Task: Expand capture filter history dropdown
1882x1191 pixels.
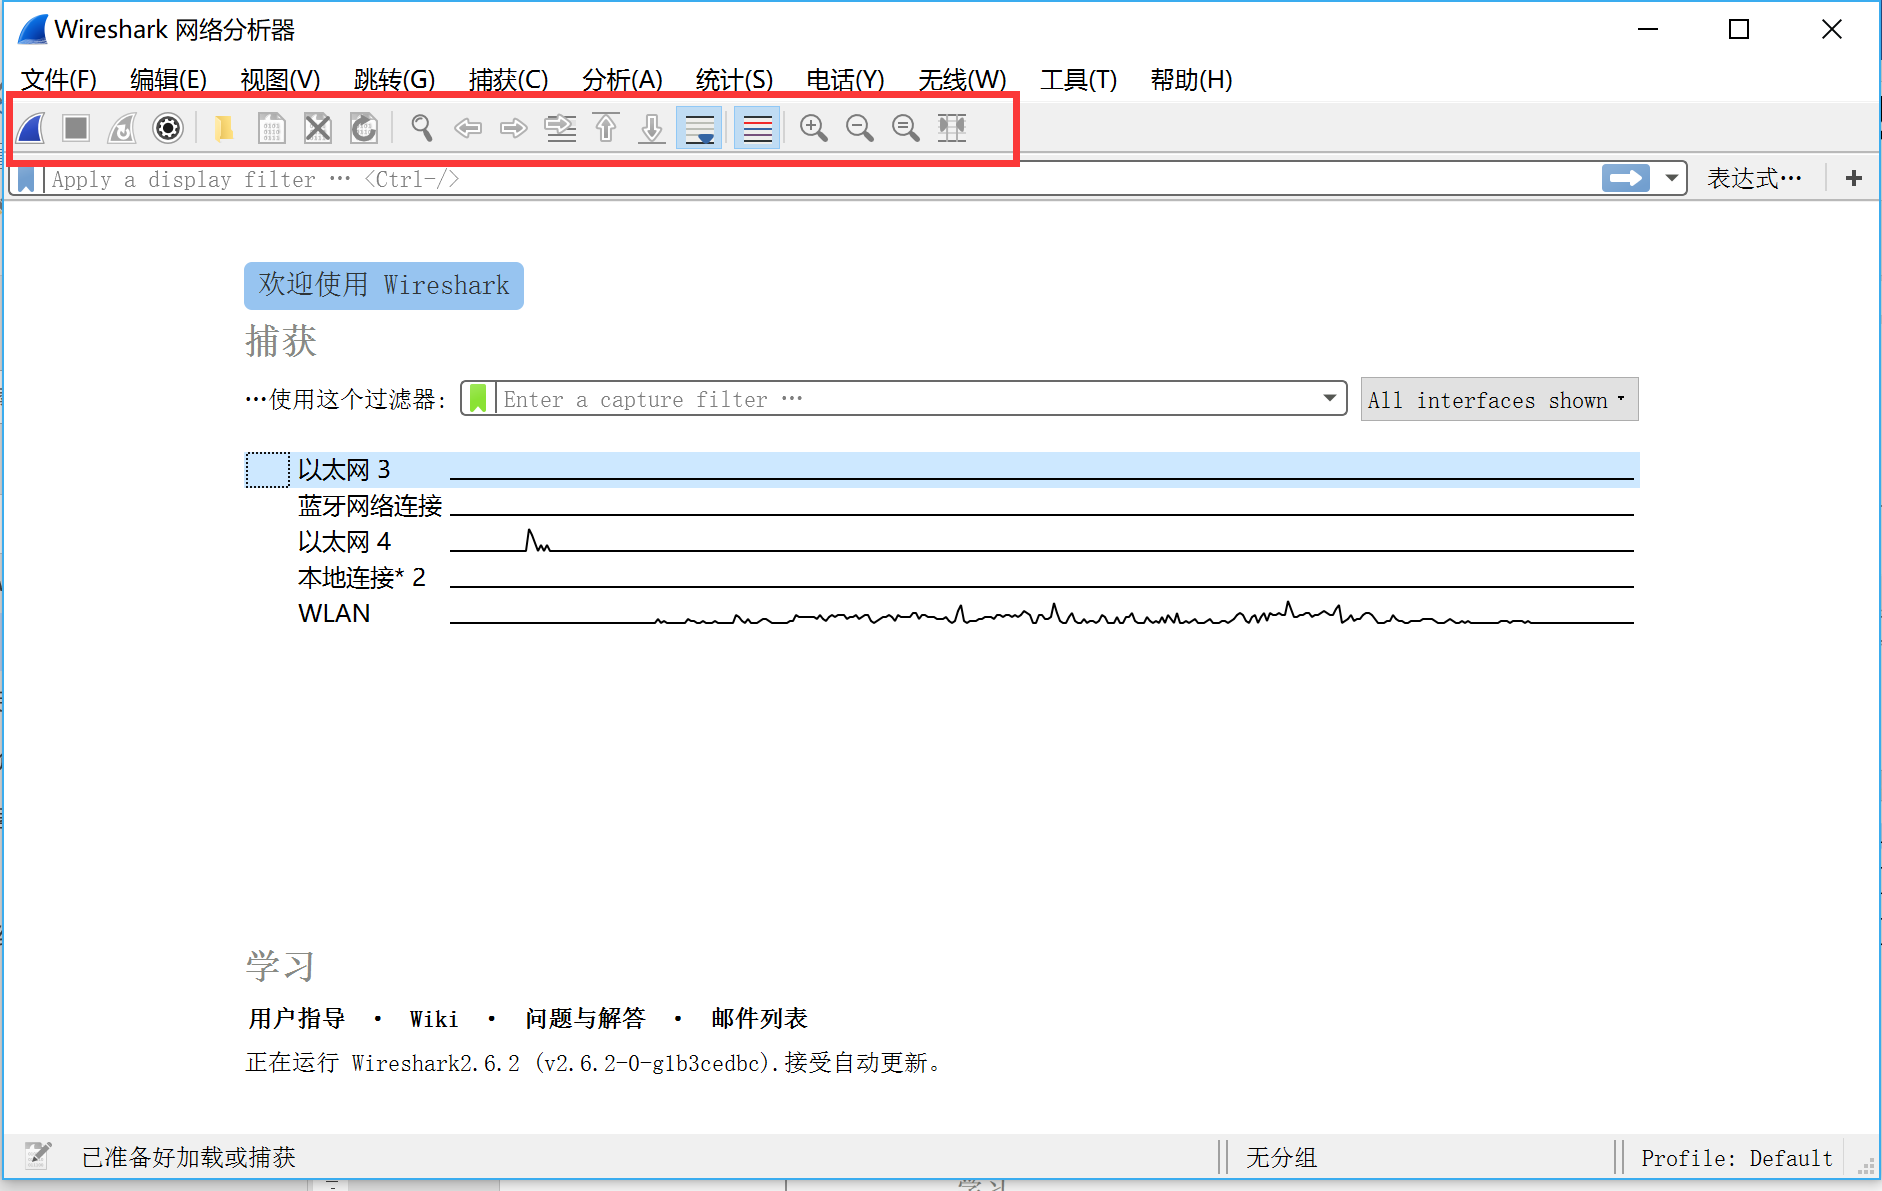Action: (x=1330, y=398)
